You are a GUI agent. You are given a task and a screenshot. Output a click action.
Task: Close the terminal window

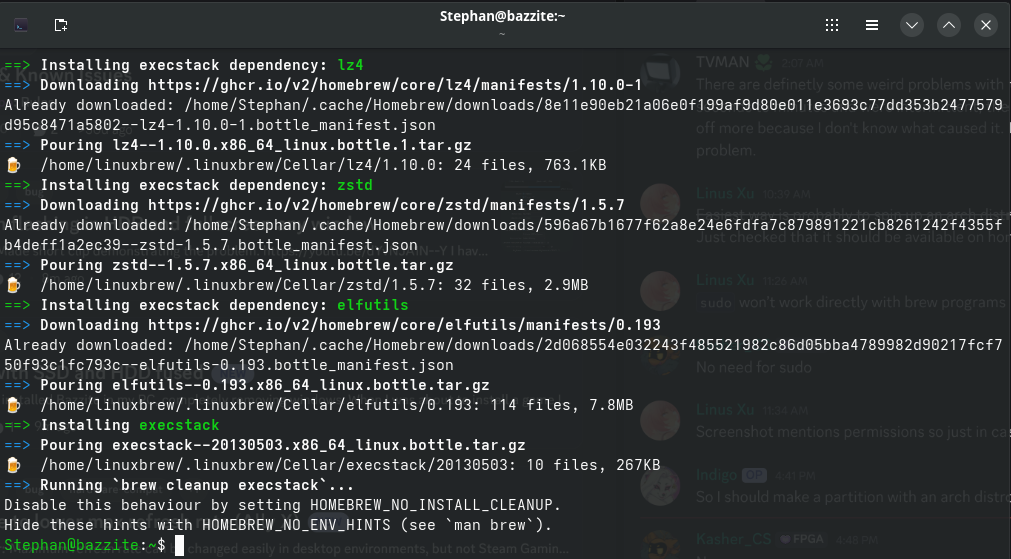[x=986, y=25]
